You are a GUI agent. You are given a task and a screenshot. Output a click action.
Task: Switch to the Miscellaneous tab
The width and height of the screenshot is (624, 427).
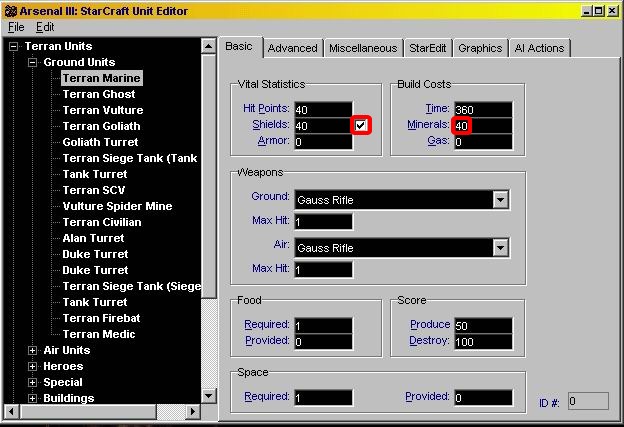coord(363,48)
